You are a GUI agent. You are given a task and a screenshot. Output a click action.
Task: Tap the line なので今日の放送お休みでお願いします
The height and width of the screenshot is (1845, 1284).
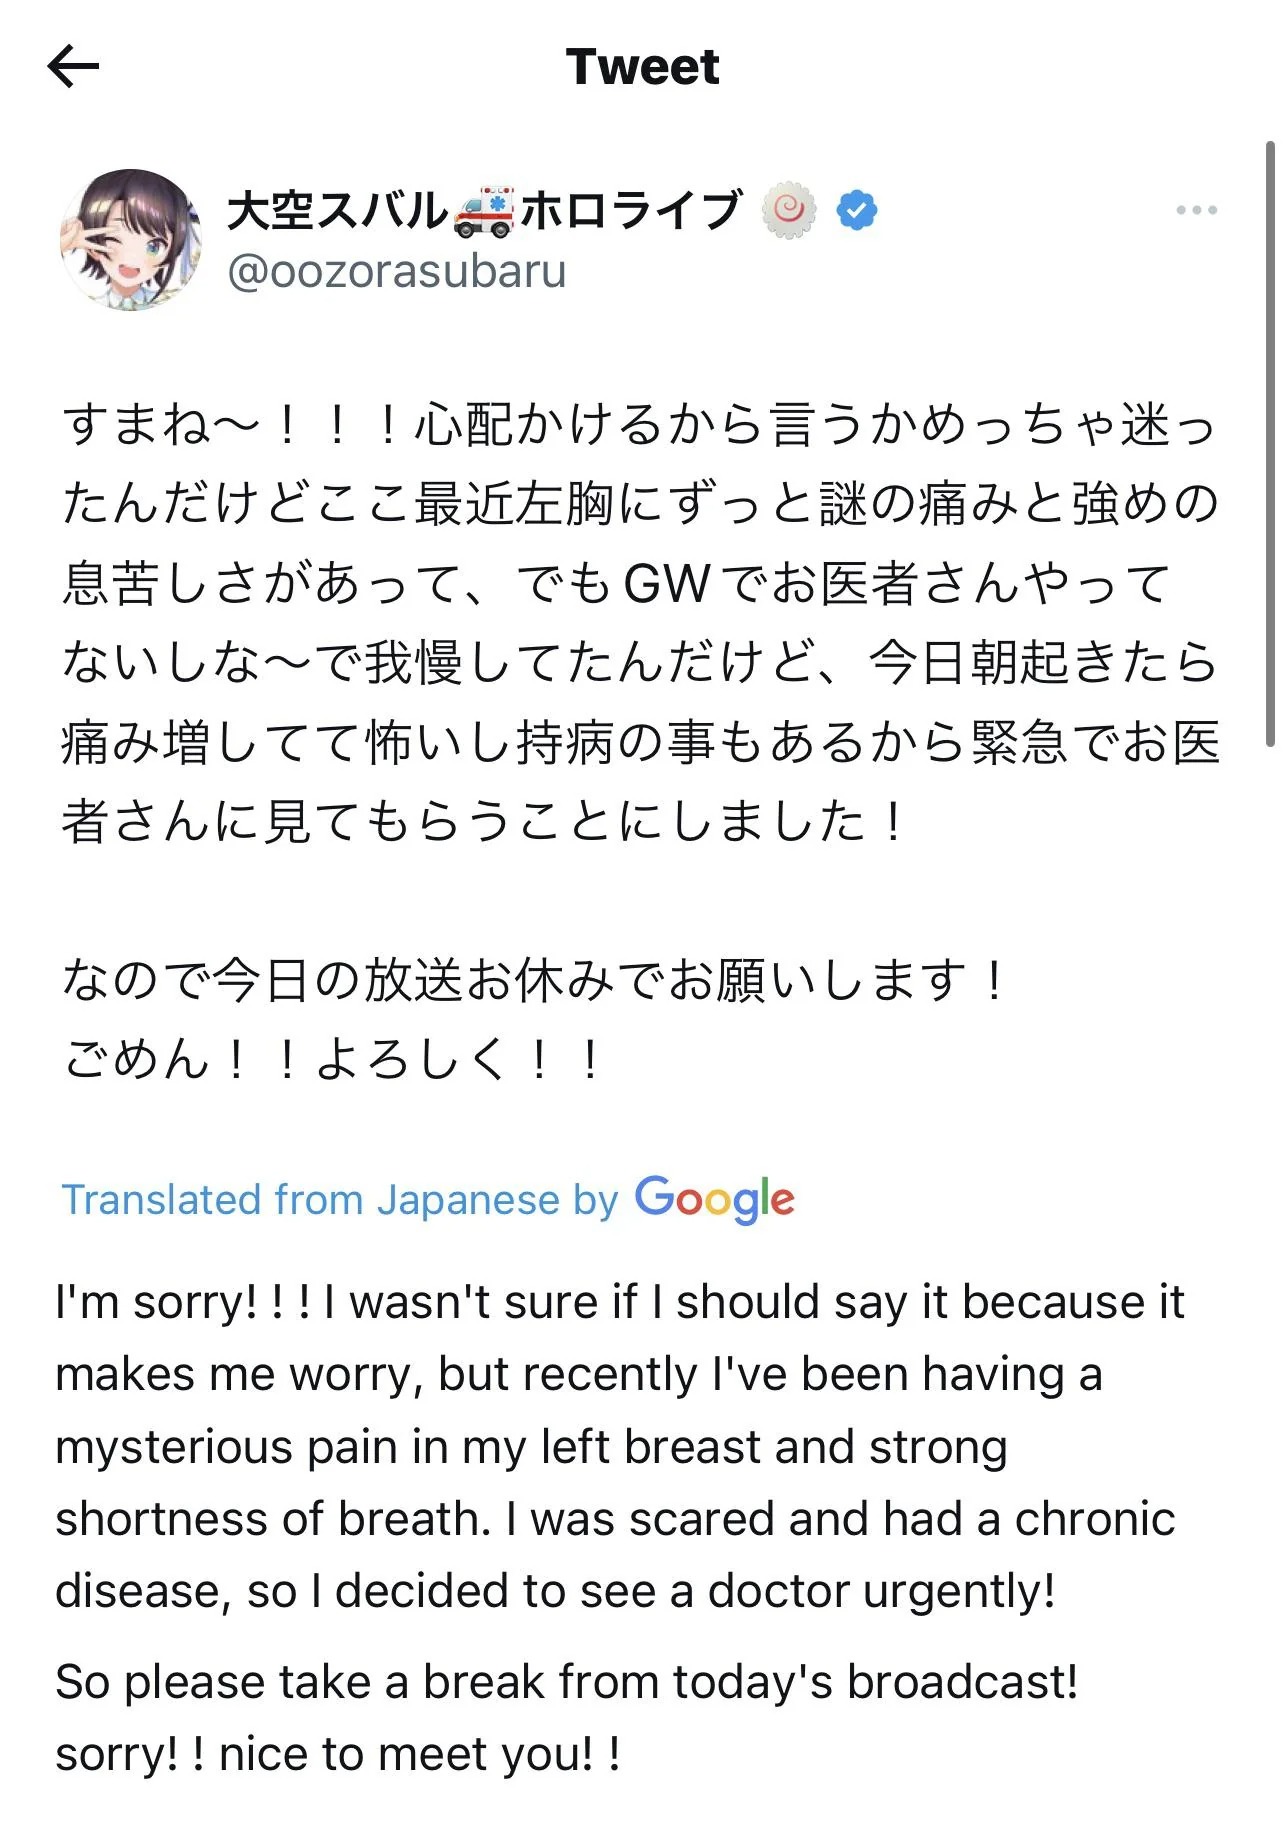[x=535, y=979]
